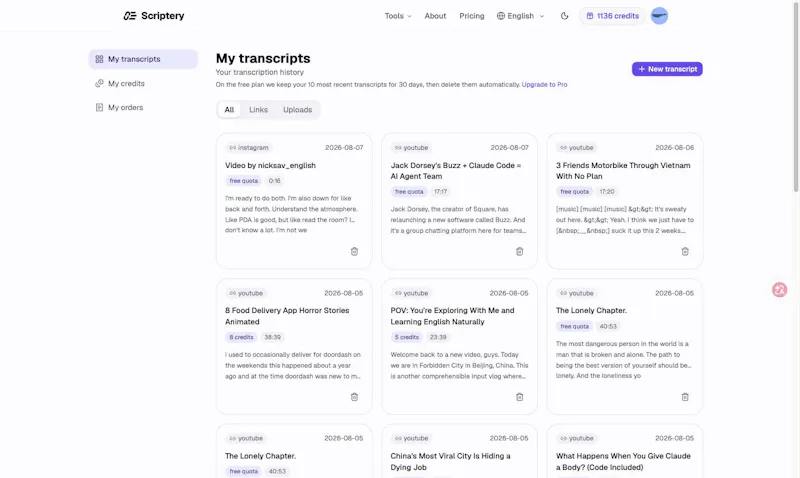The image size is (800, 478).
Task: Click the 38:39 duration label
Action: click(272, 337)
